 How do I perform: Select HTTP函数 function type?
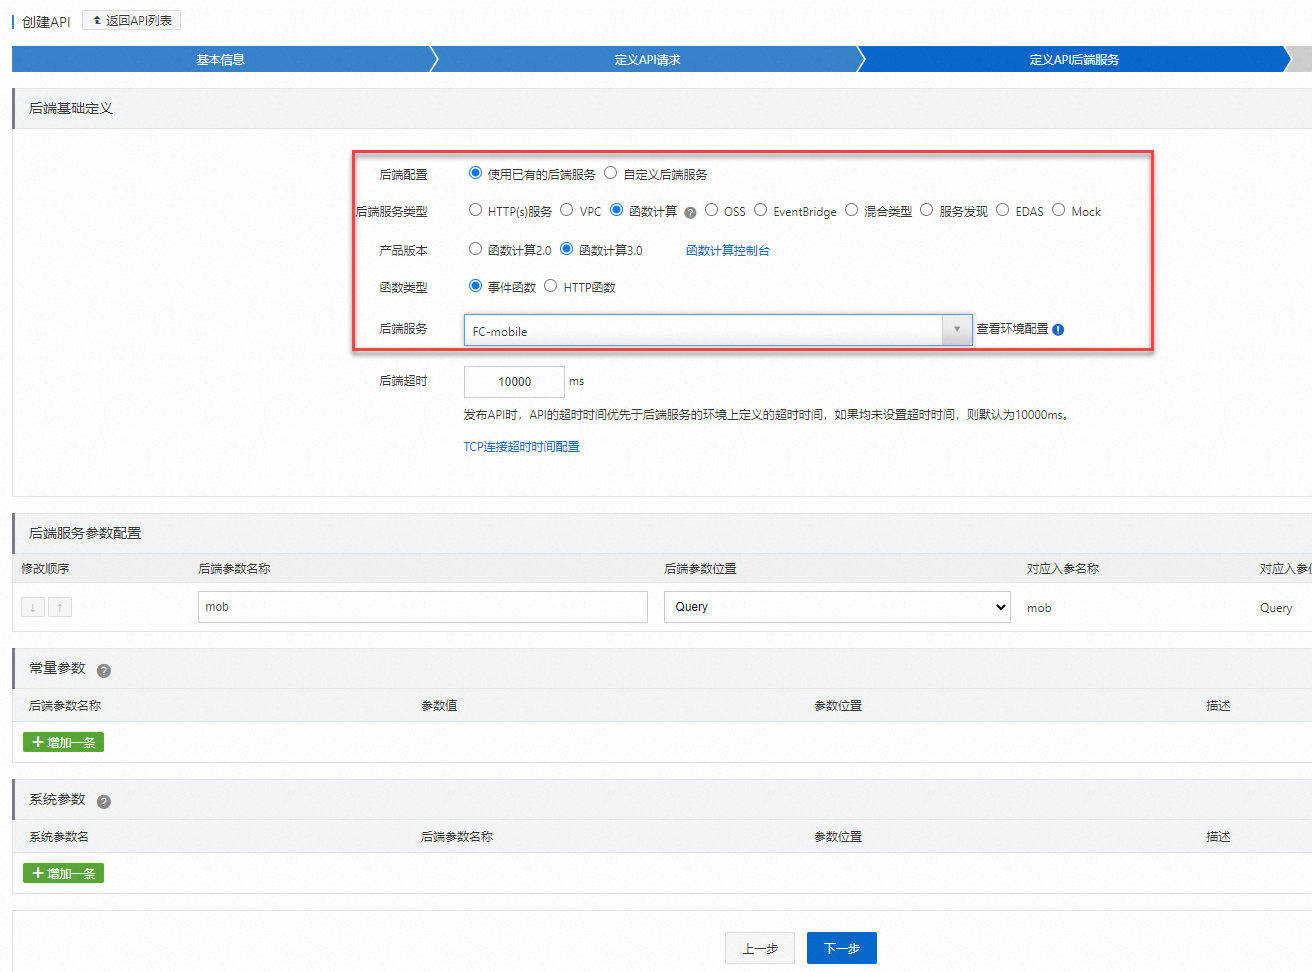click(x=550, y=286)
